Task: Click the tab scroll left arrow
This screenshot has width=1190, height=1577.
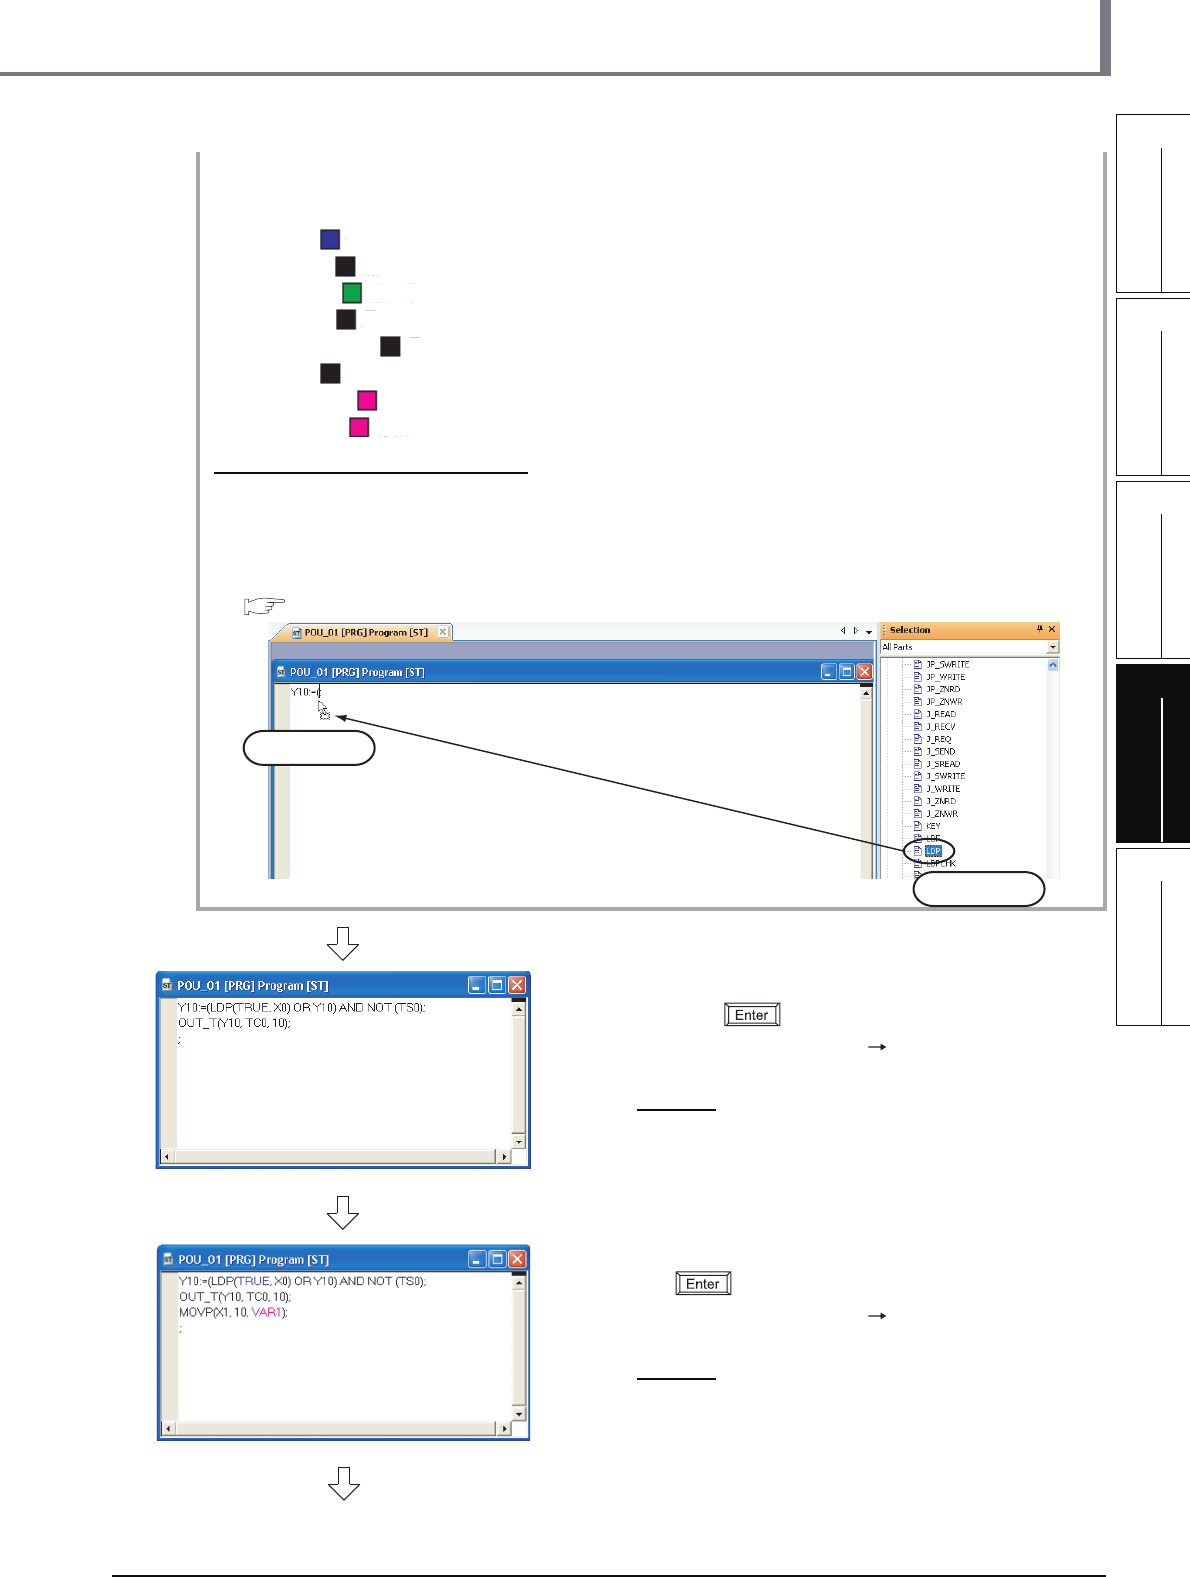Action: tap(843, 631)
